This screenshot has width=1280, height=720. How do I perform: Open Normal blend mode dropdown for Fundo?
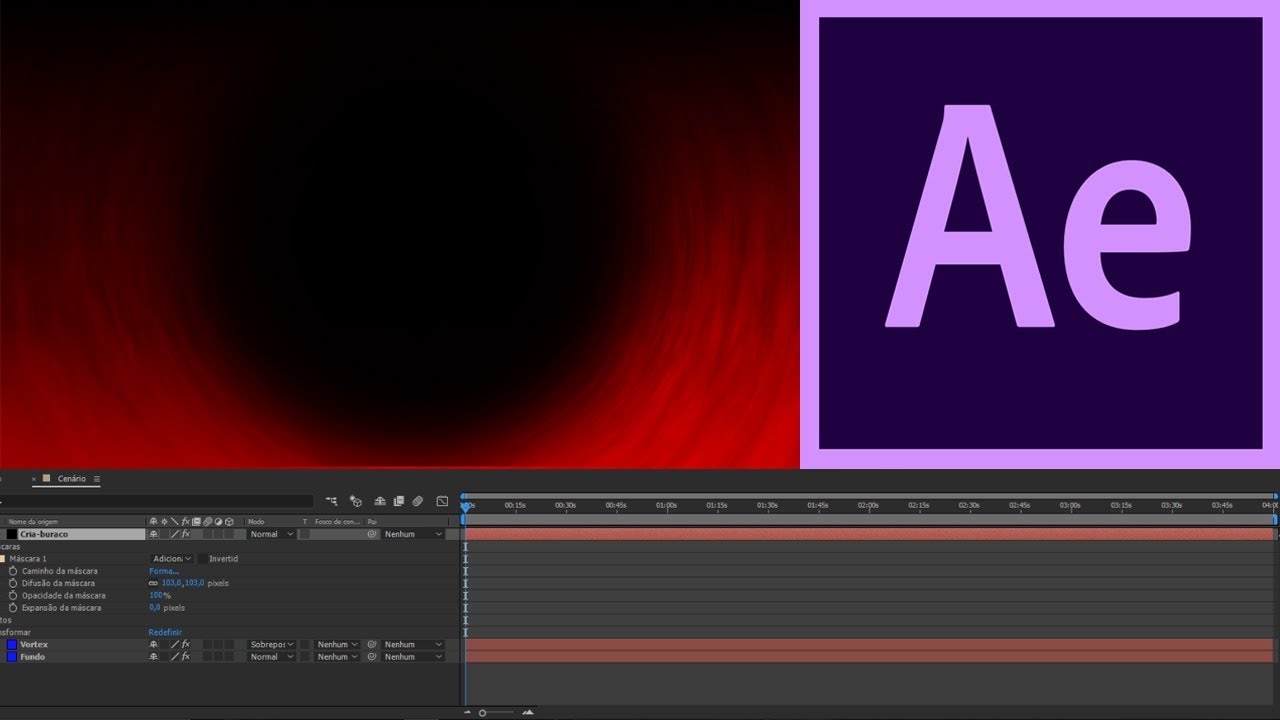[271, 657]
